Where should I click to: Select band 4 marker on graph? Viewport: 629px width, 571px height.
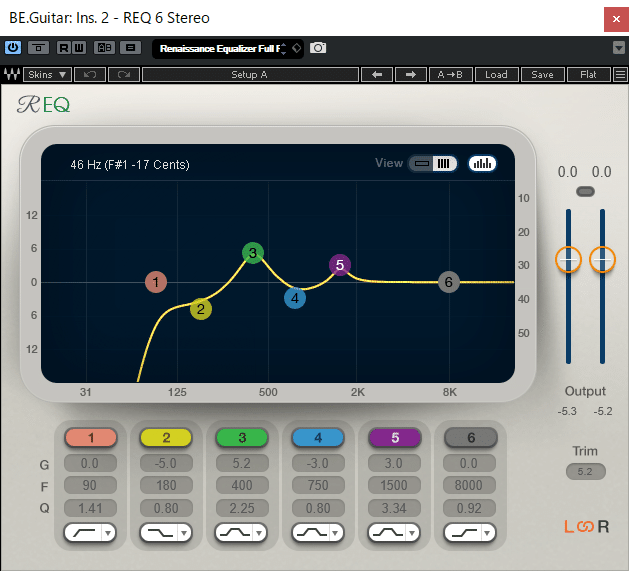point(295,298)
